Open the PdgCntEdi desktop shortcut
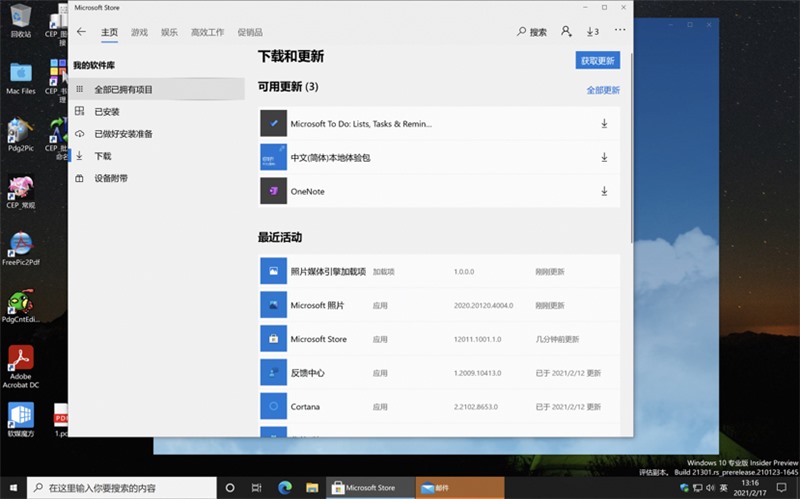 coord(21,306)
